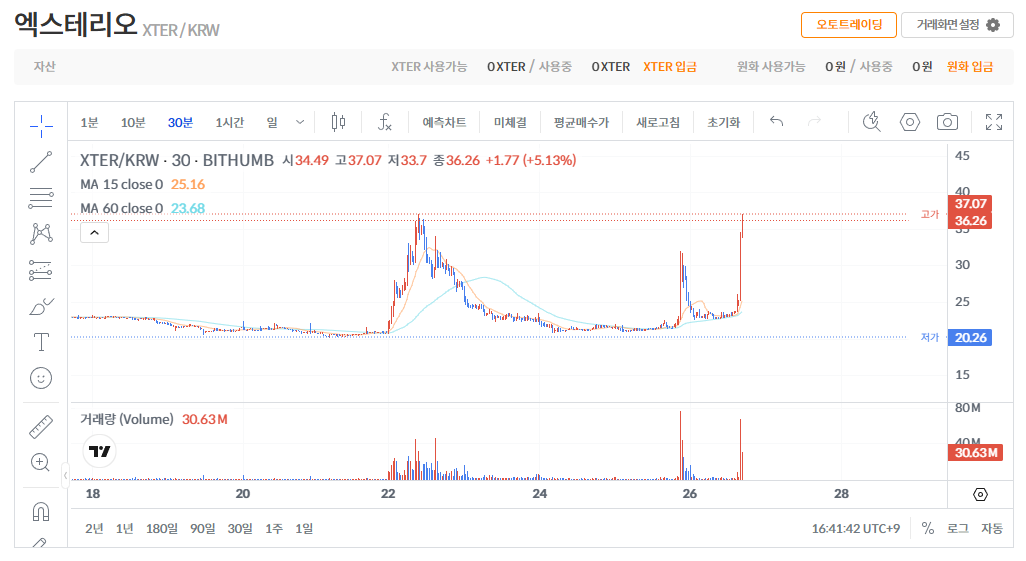Take a chart snapshot with camera icon
Viewport: 1026px width, 561px height.
947,122
